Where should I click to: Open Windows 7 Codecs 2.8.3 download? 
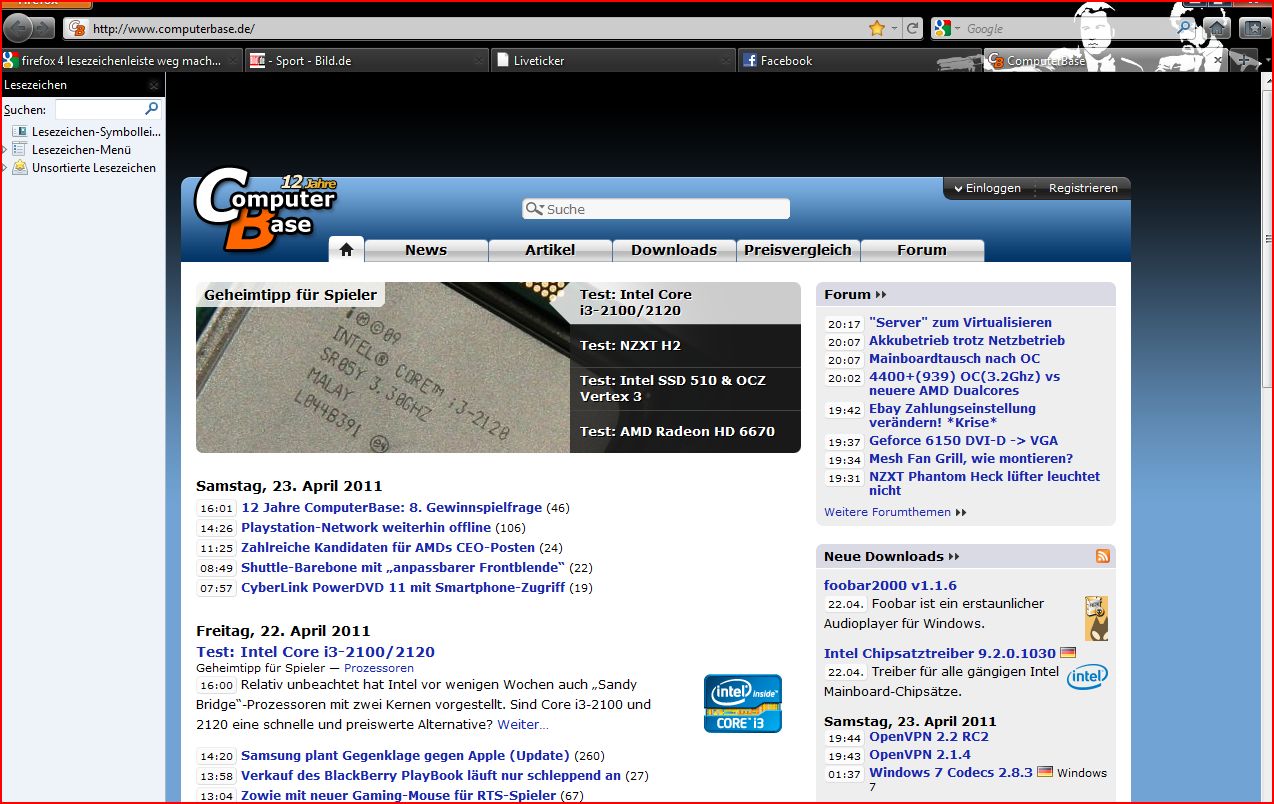[951, 773]
